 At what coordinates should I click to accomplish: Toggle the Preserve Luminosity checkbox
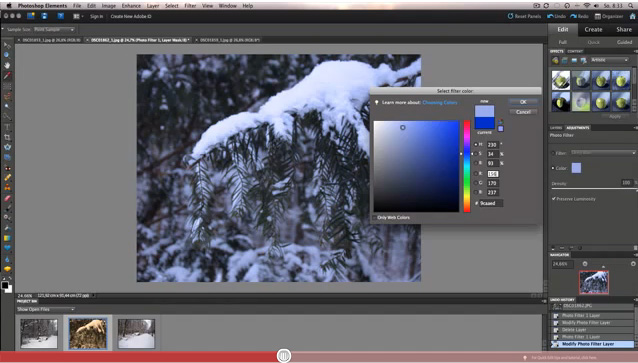tap(554, 199)
